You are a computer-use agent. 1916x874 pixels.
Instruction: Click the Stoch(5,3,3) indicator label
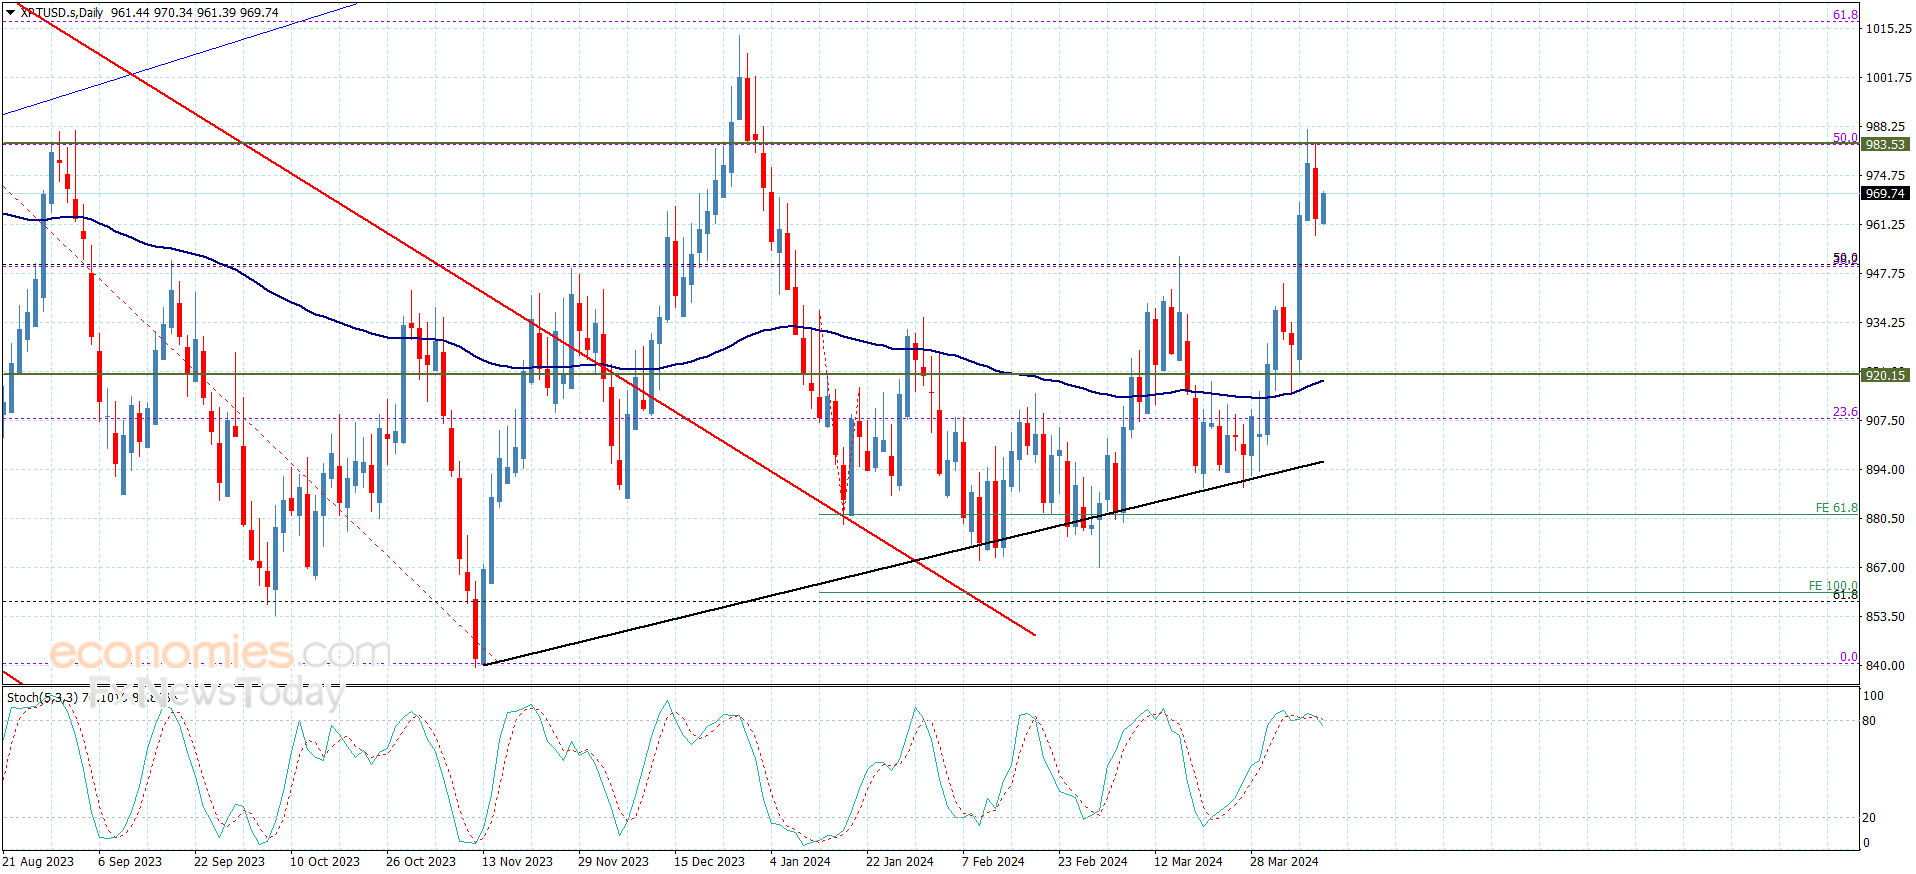[x=42, y=697]
